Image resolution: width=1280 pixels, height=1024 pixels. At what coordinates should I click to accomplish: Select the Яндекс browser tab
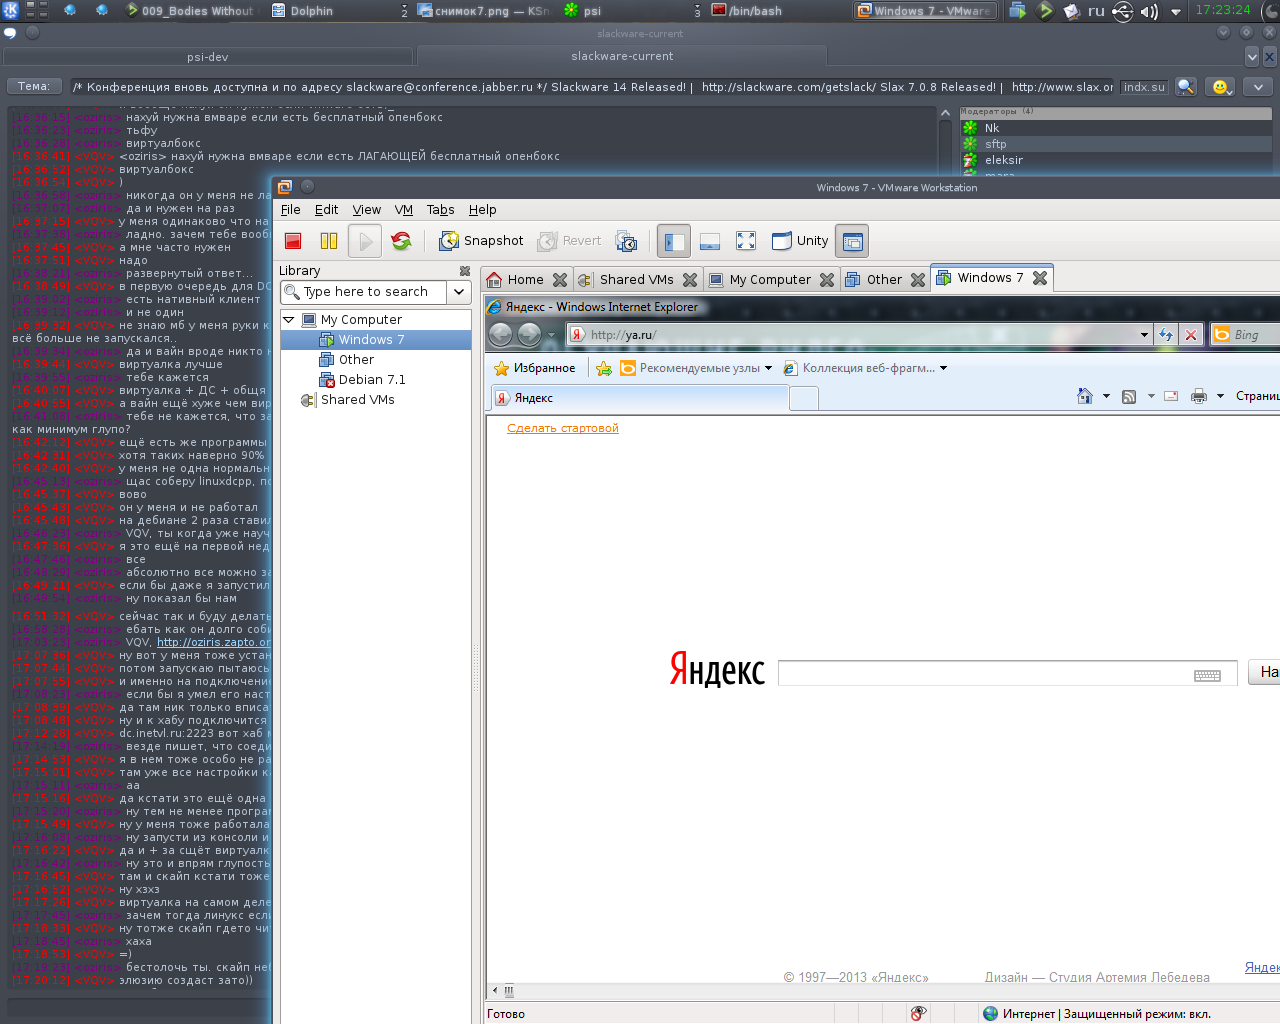pyautogui.click(x=640, y=398)
